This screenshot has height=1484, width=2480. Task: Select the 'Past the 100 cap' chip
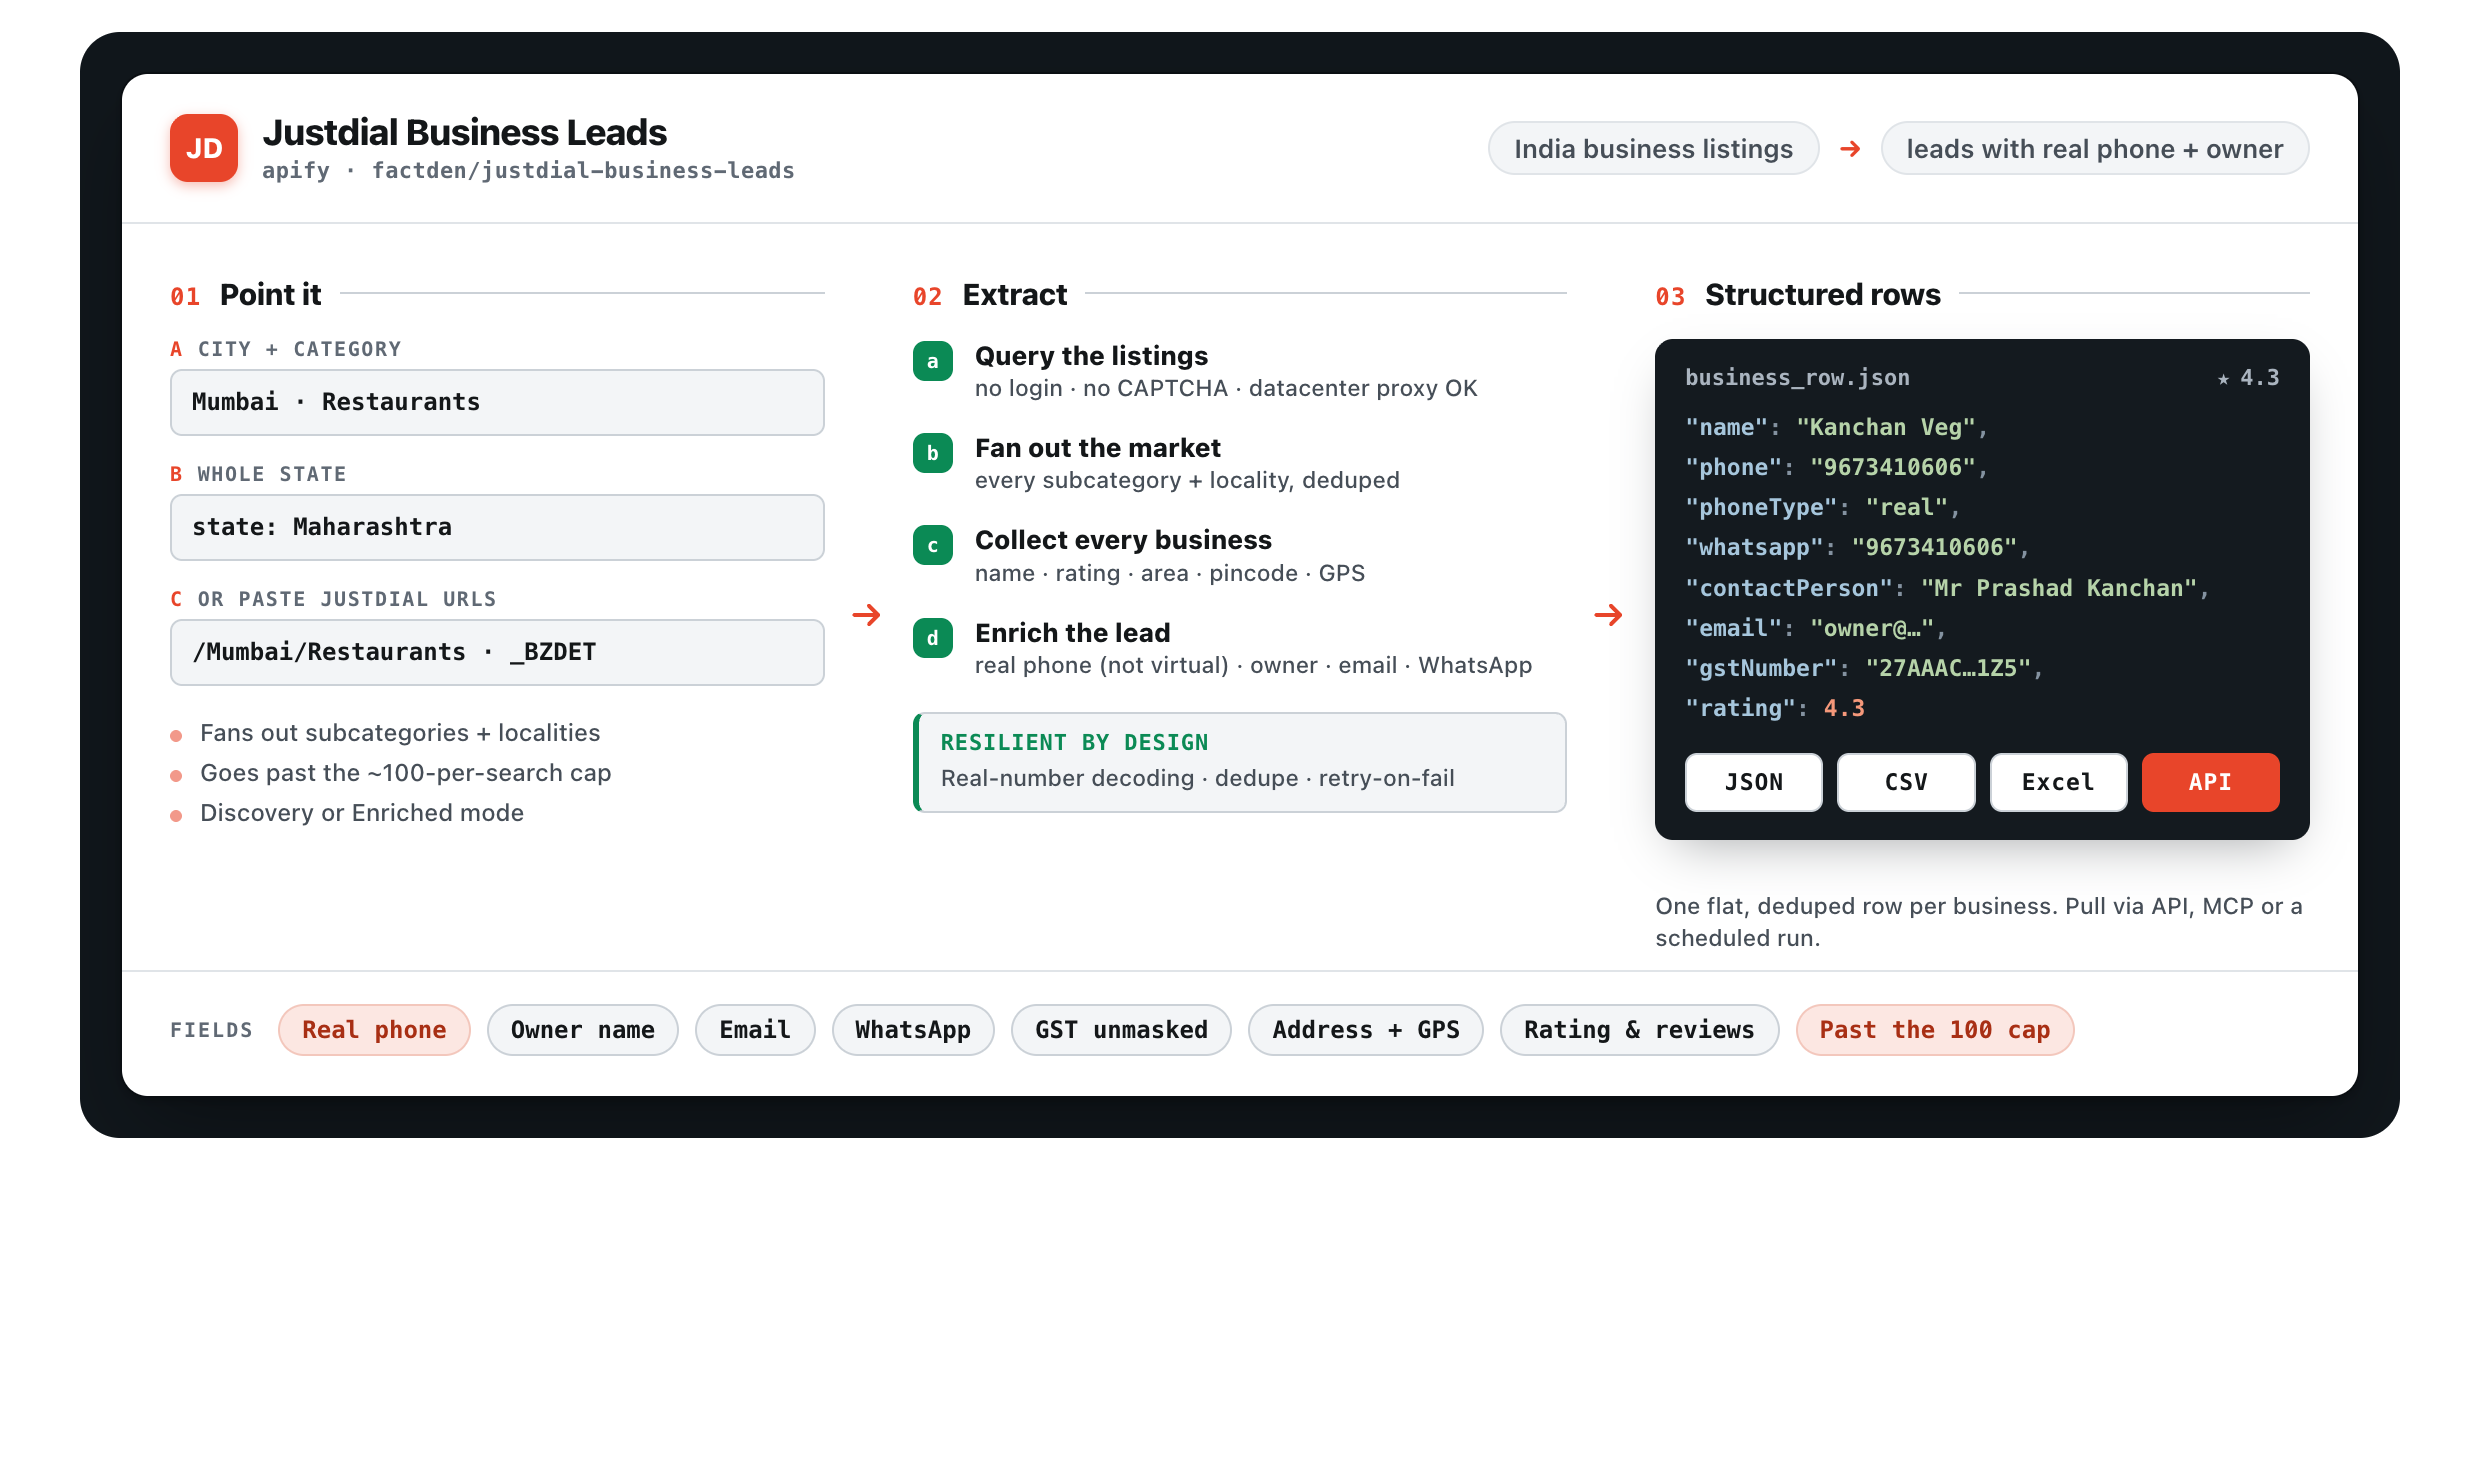point(1935,1030)
